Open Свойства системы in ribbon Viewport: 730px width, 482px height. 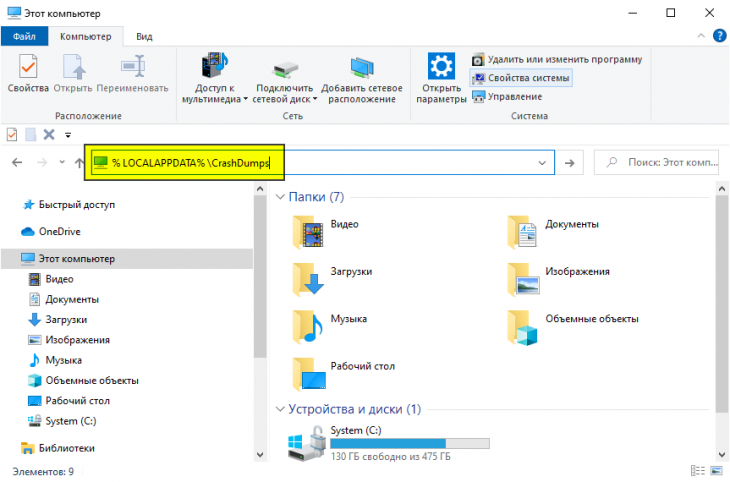coord(521,78)
